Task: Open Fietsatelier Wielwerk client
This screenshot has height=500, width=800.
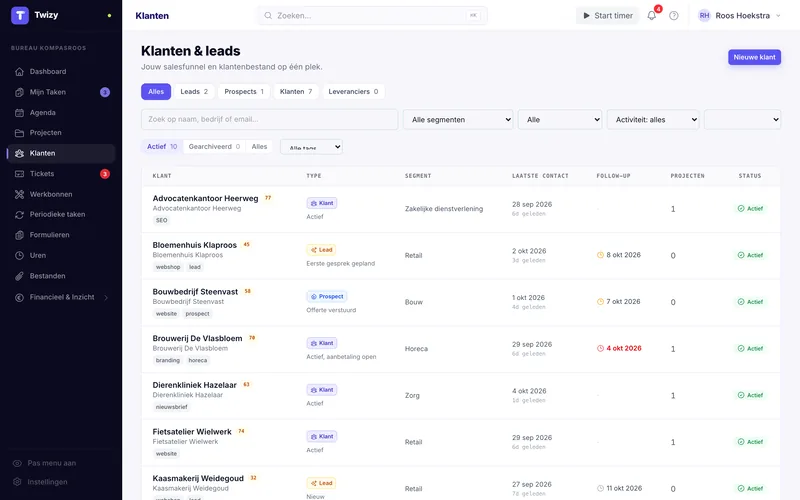Action: [192, 432]
